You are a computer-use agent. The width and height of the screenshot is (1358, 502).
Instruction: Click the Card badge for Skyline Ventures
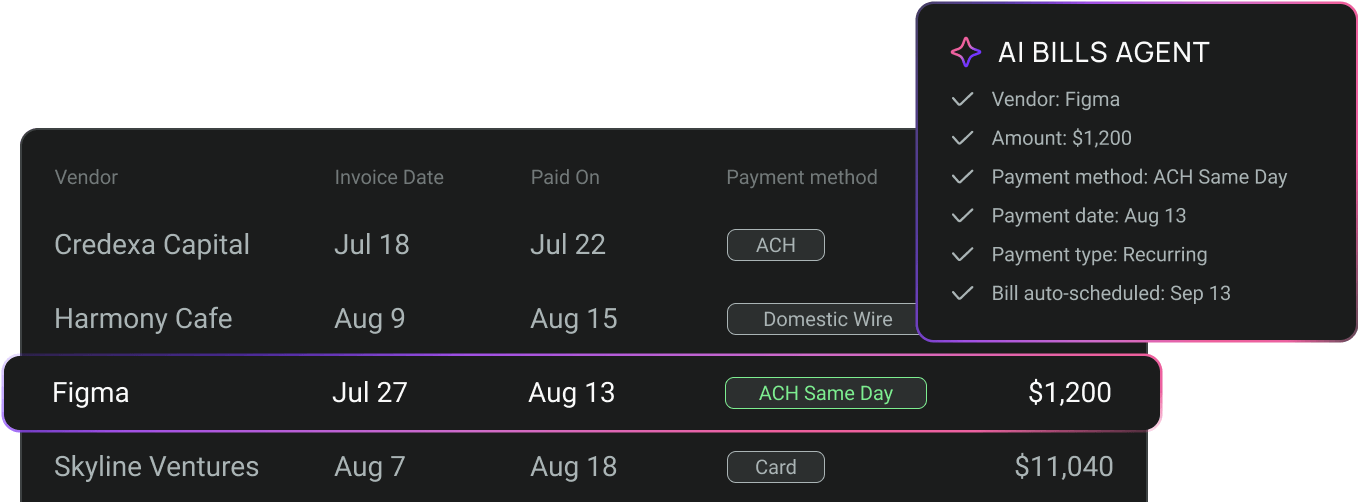click(776, 466)
